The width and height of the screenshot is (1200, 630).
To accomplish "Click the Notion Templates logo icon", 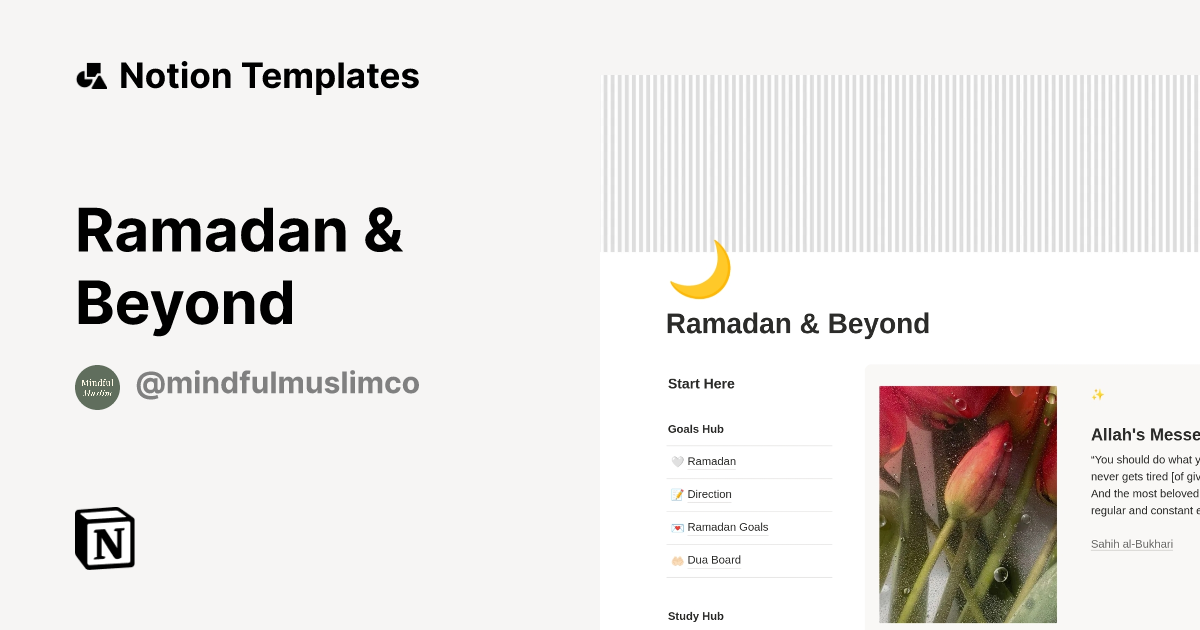I will [93, 75].
